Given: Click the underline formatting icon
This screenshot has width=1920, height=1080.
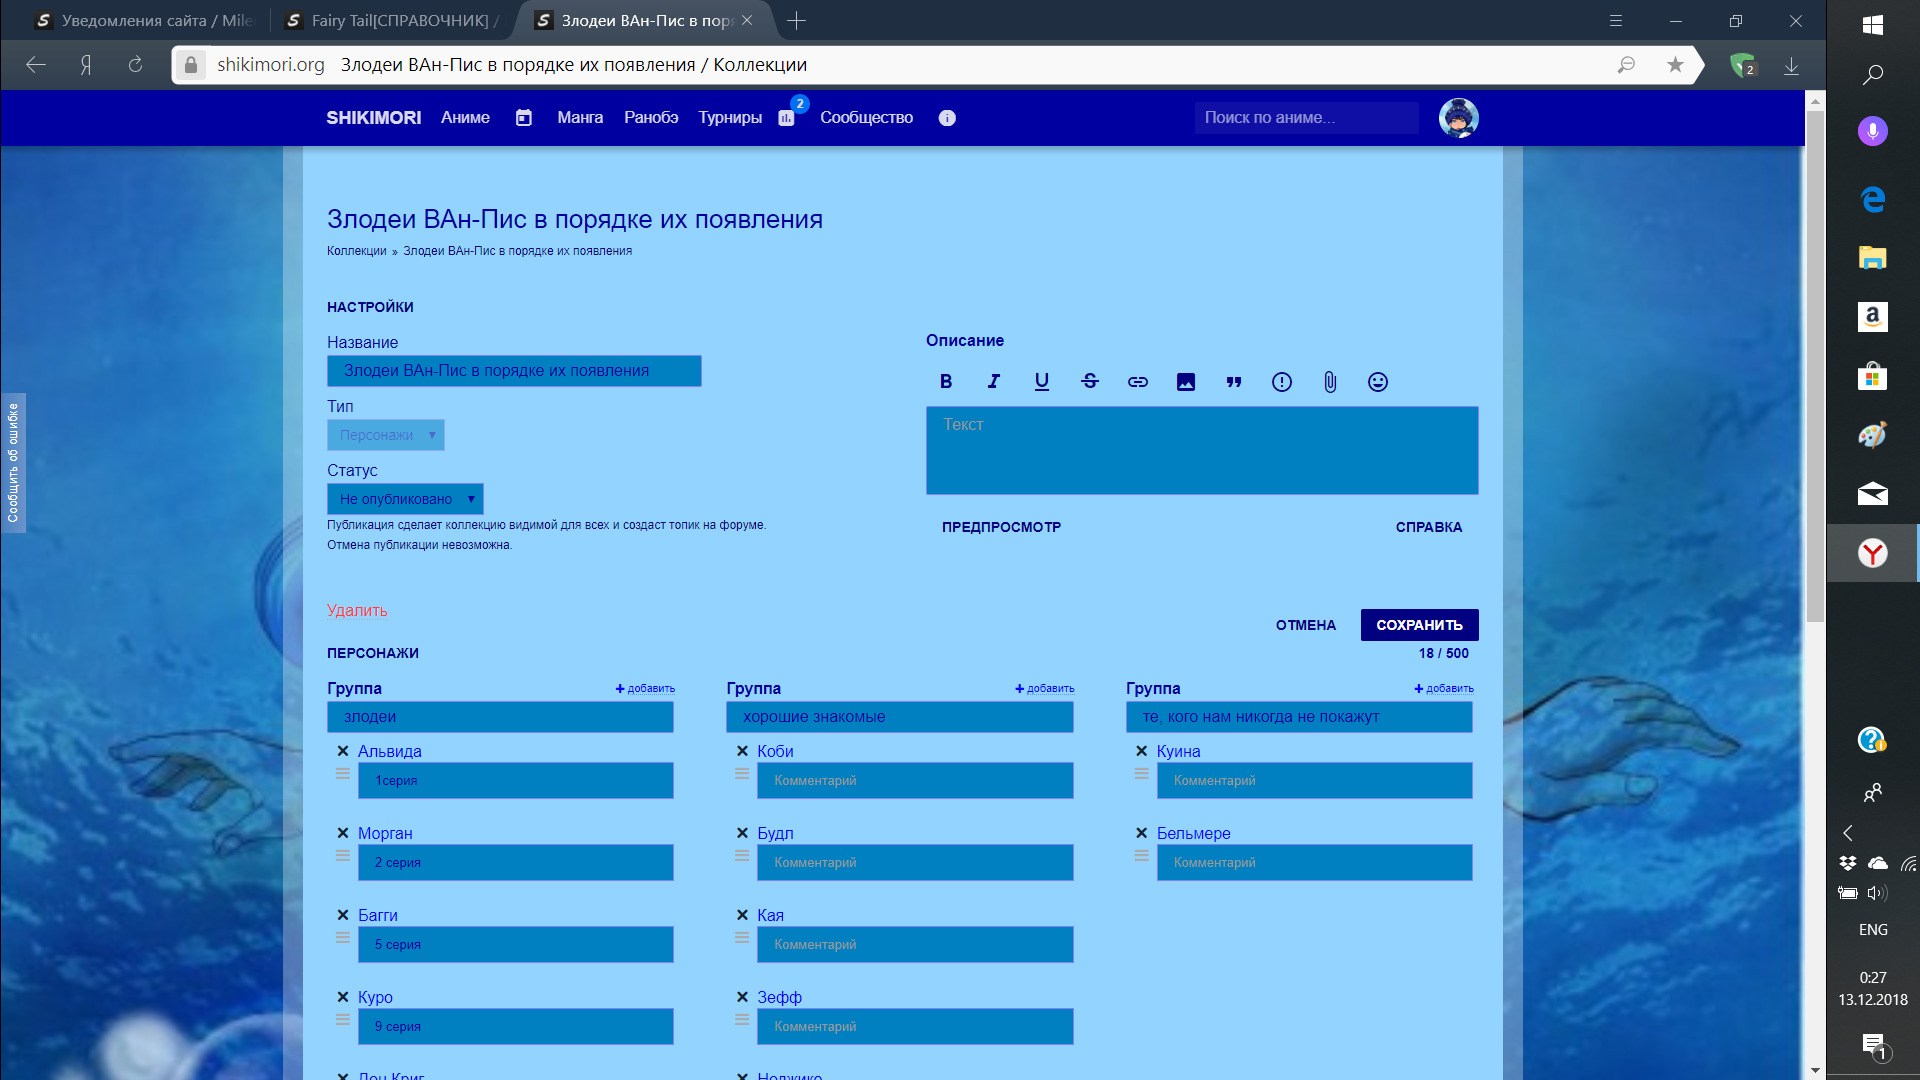Looking at the screenshot, I should click(1041, 382).
